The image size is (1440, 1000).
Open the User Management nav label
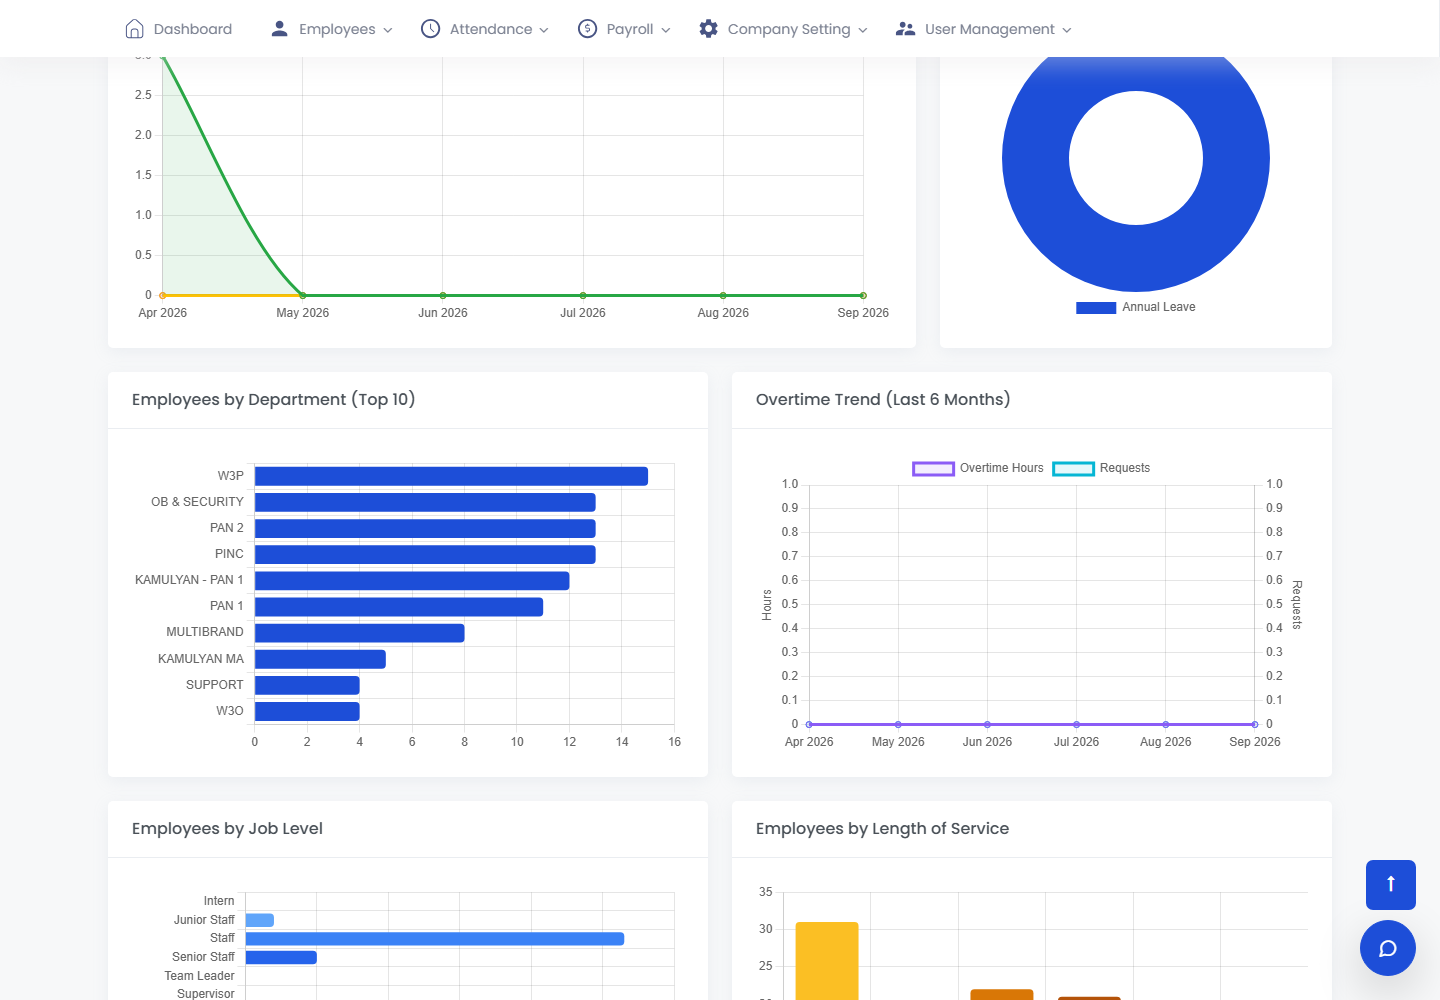coord(990,29)
